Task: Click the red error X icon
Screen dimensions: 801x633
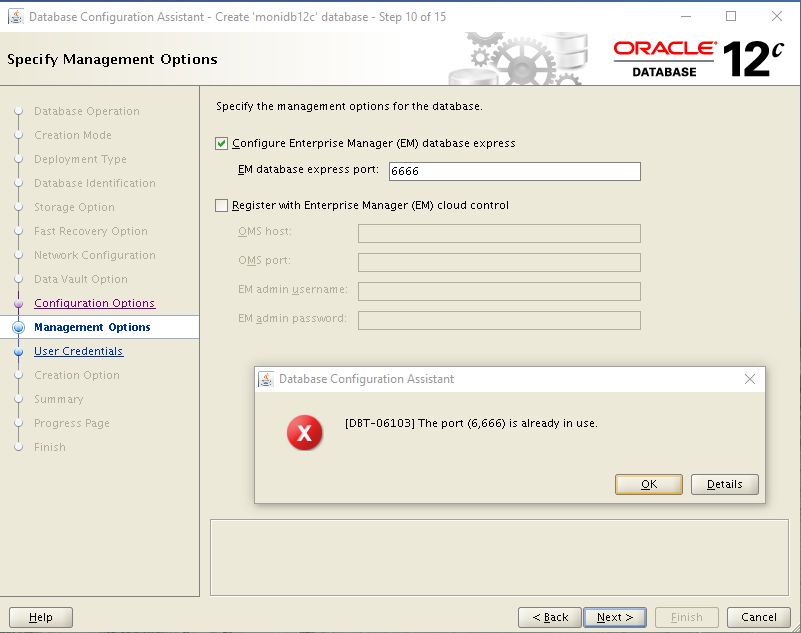Action: [304, 433]
